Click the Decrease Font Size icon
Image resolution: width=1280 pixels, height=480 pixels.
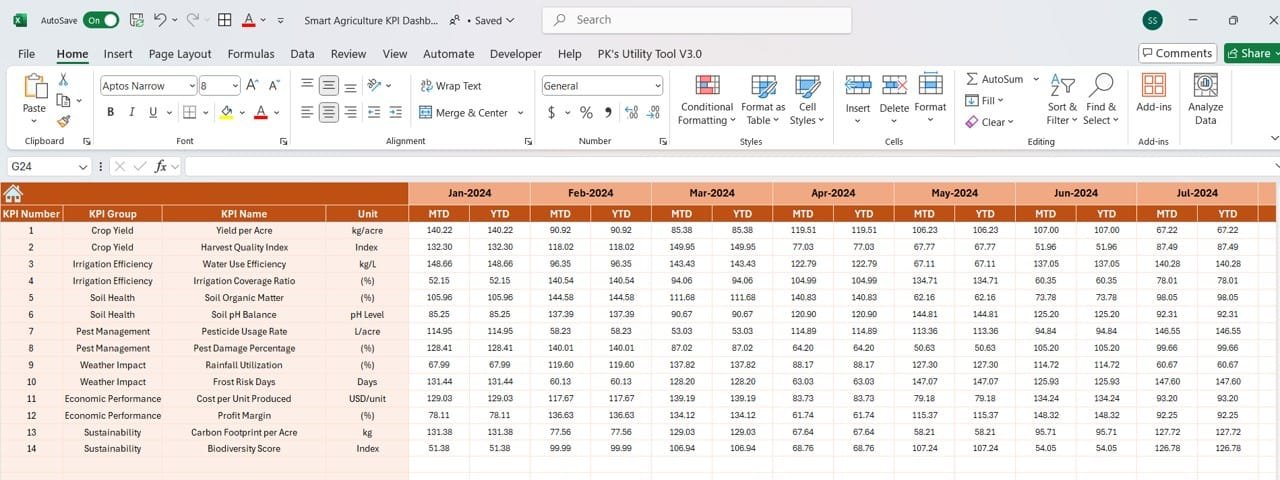coord(273,86)
